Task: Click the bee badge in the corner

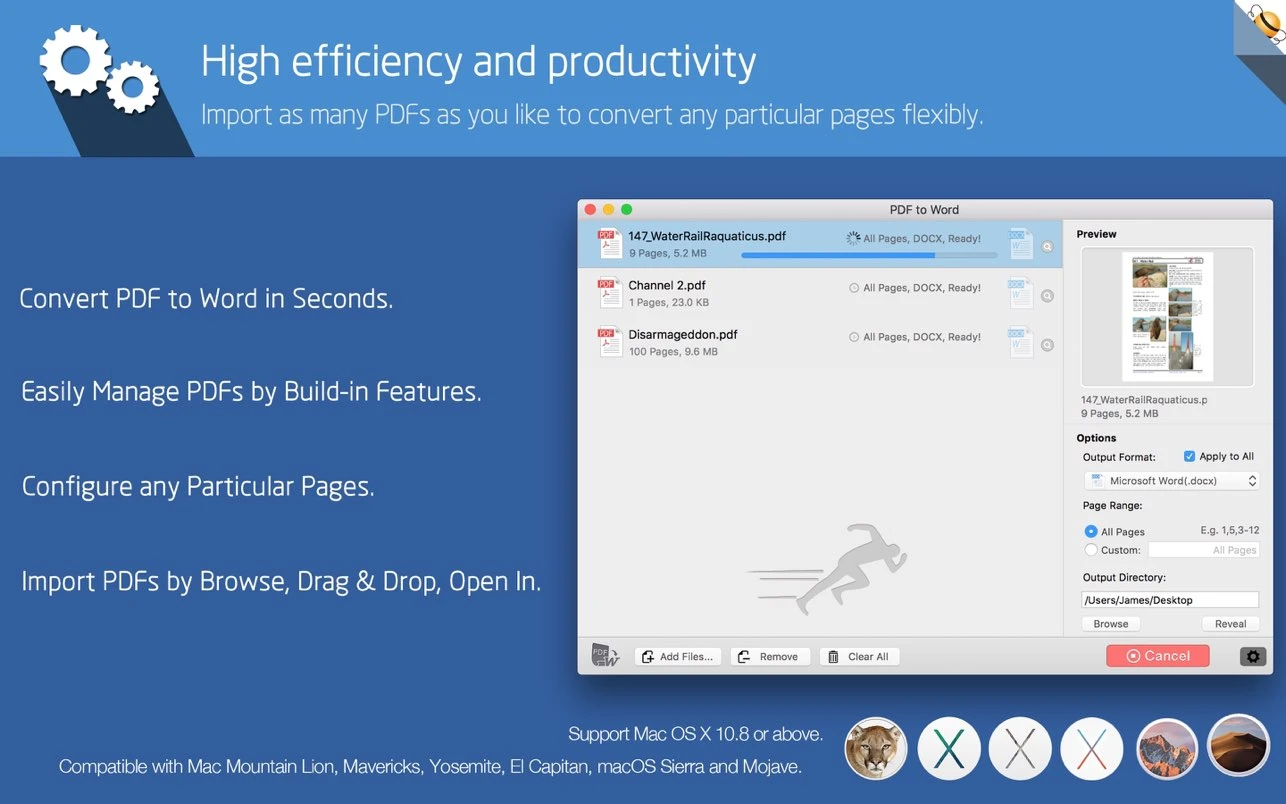Action: tap(1266, 24)
